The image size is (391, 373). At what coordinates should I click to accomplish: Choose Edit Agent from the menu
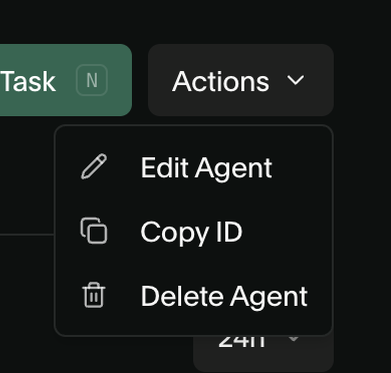click(x=193, y=167)
